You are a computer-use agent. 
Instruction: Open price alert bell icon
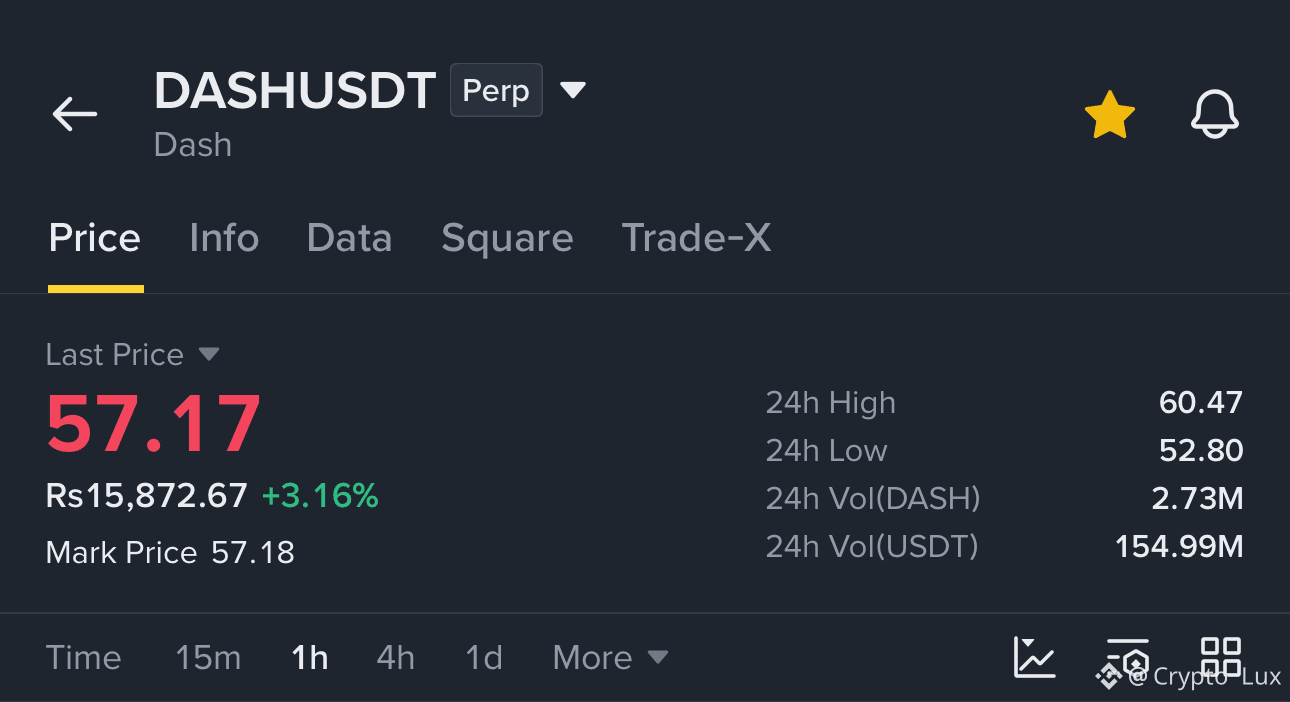pos(1215,114)
